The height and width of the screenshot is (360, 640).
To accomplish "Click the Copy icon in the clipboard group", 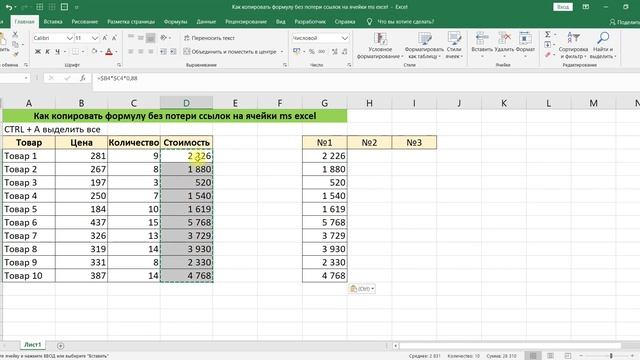I will (x=16, y=44).
